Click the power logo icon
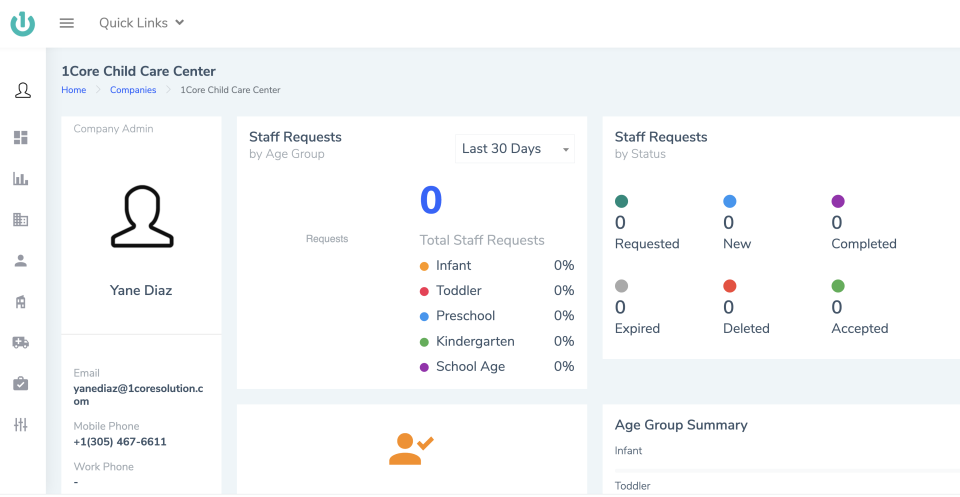This screenshot has width=960, height=497. point(23,23)
